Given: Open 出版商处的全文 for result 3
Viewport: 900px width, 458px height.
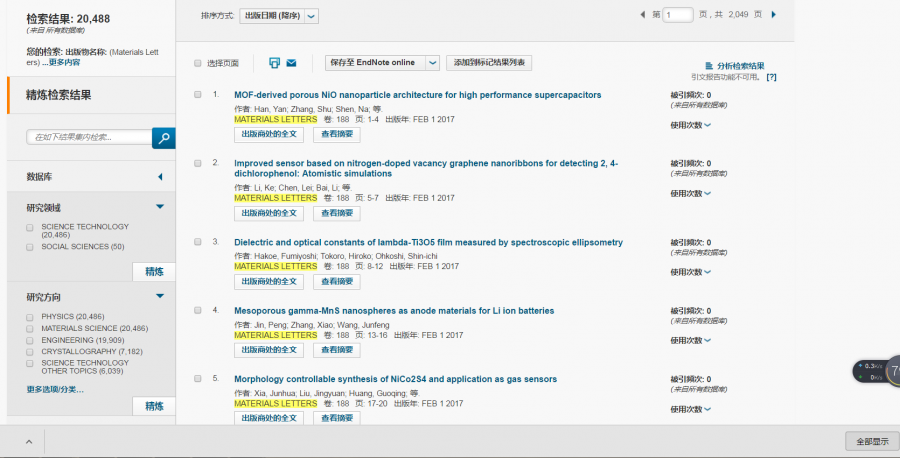Looking at the screenshot, I should coord(269,282).
